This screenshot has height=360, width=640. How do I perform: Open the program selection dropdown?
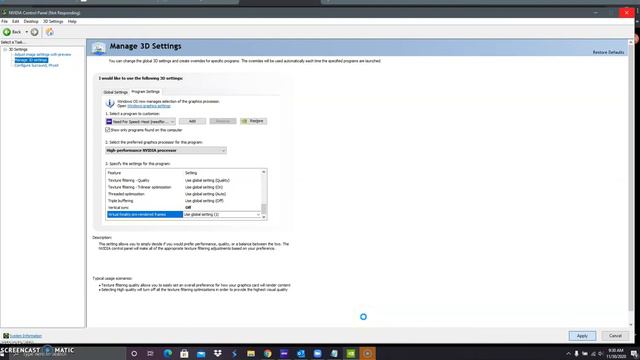(x=140, y=122)
